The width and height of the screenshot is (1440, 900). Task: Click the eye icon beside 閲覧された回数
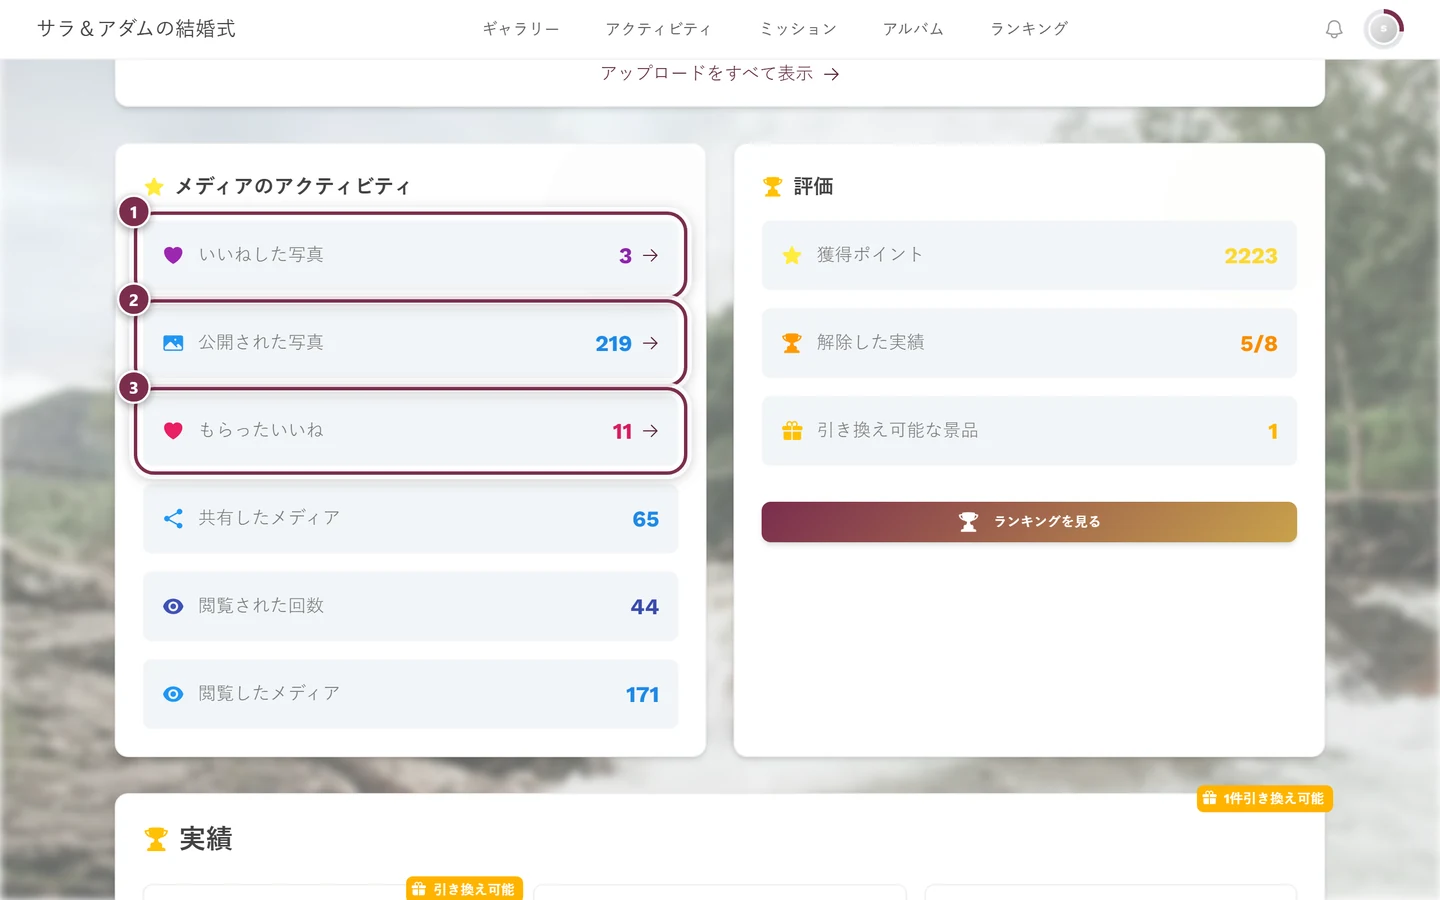click(x=173, y=606)
